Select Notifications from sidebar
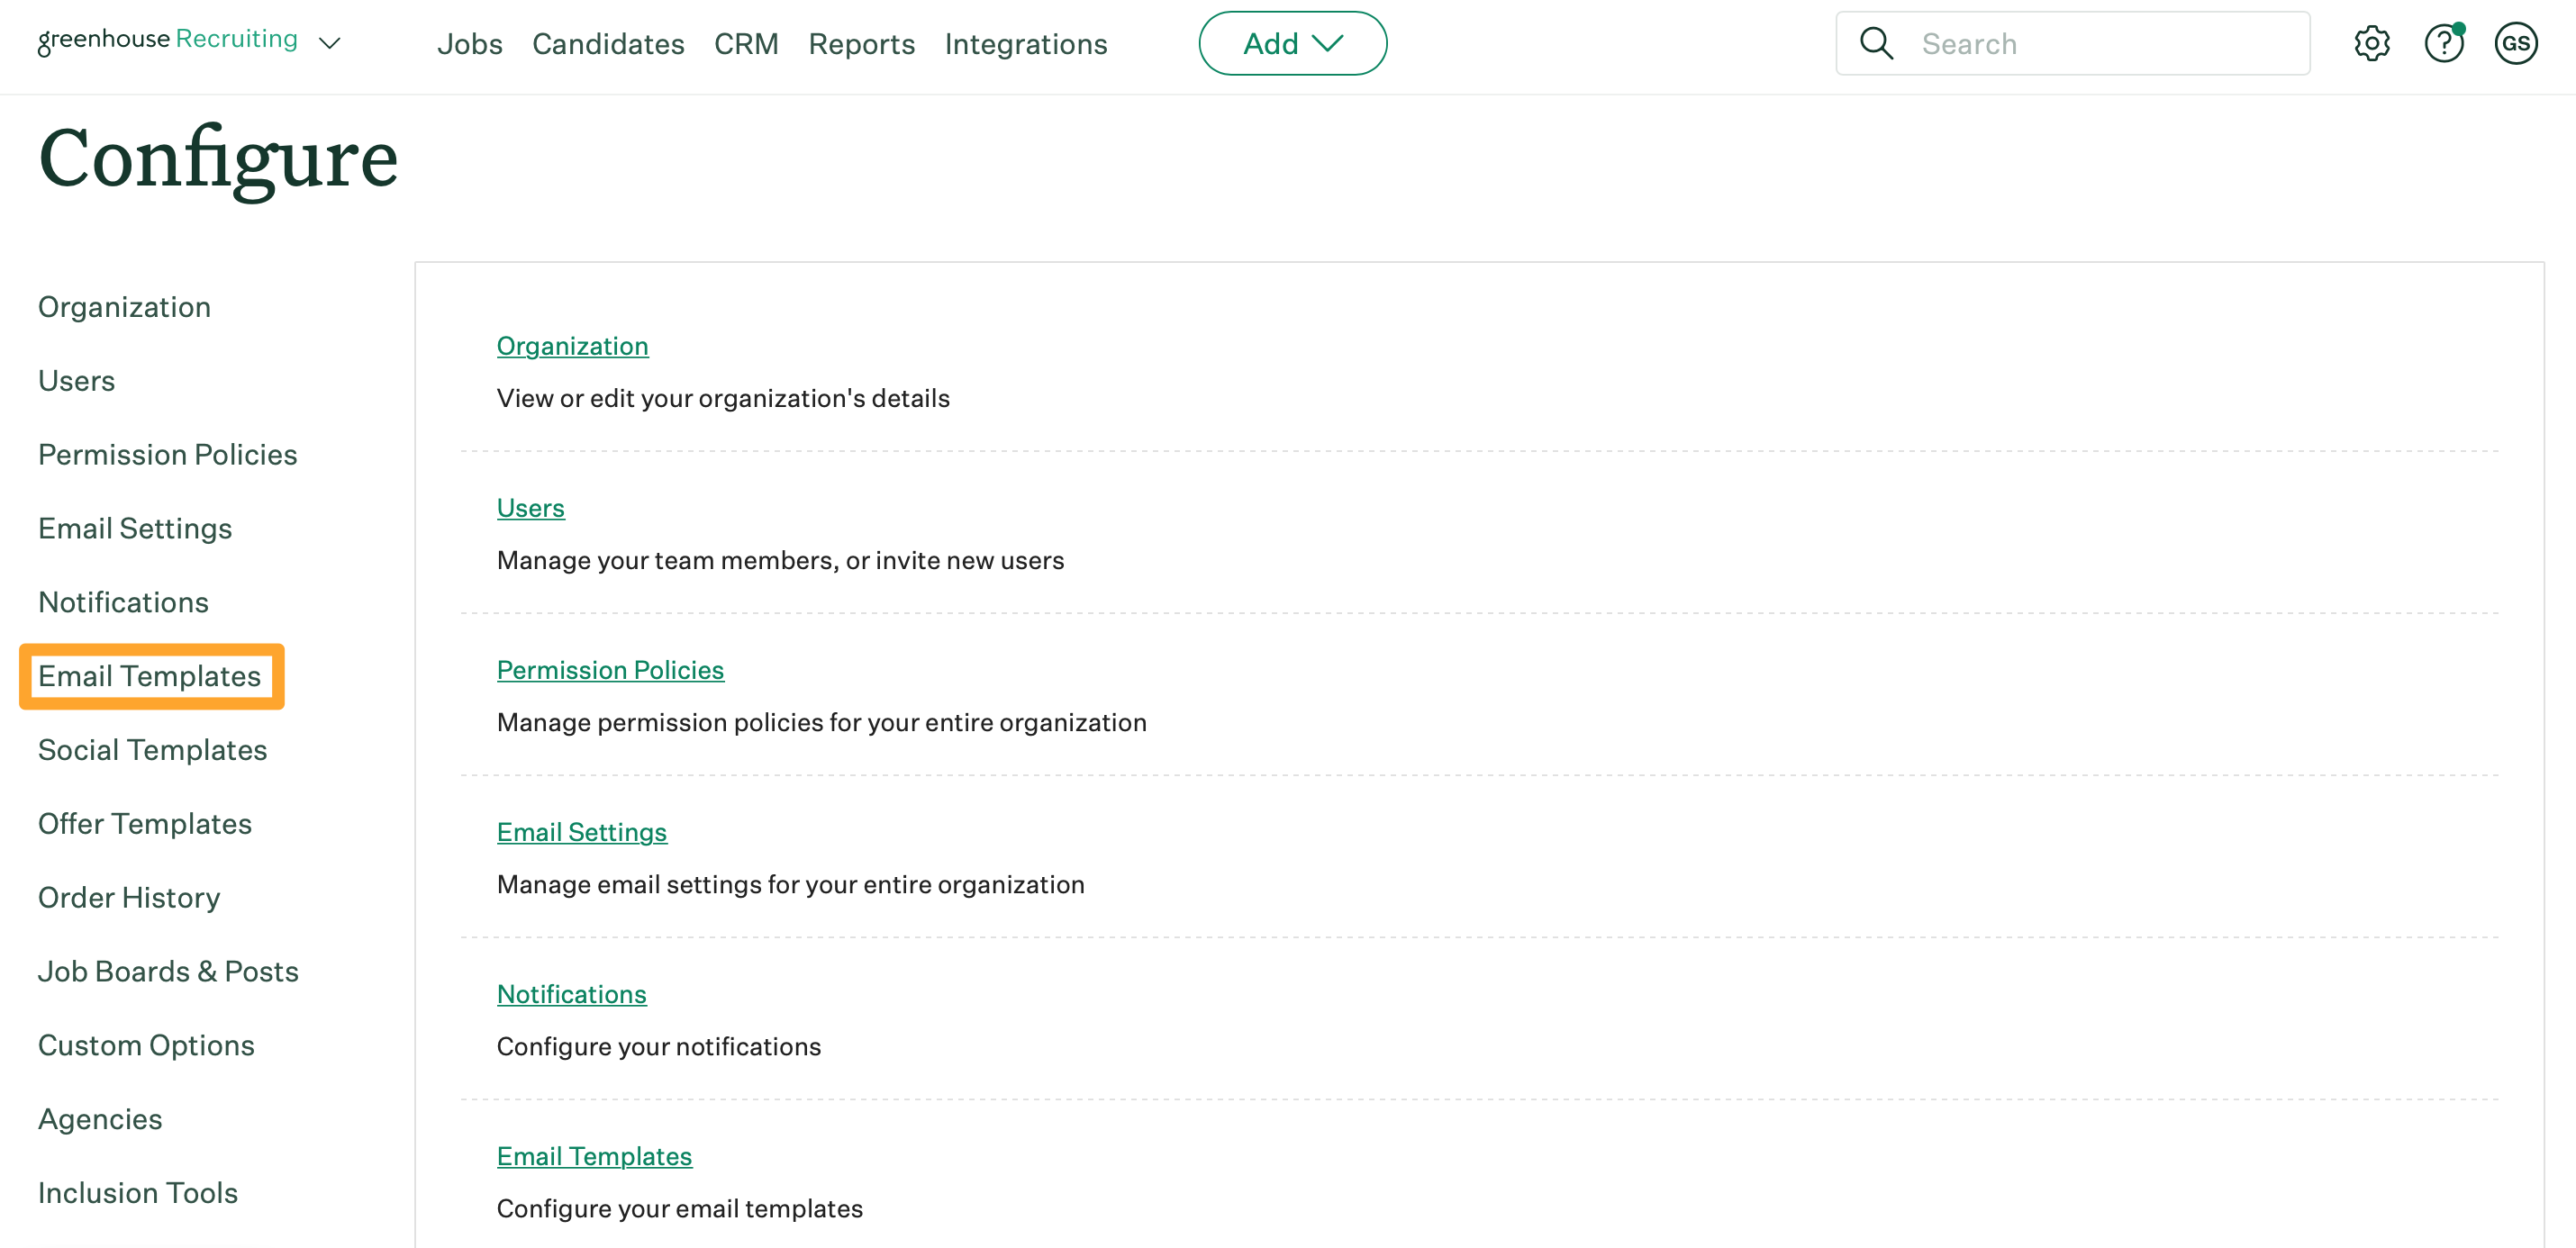The width and height of the screenshot is (2576, 1248). point(123,601)
